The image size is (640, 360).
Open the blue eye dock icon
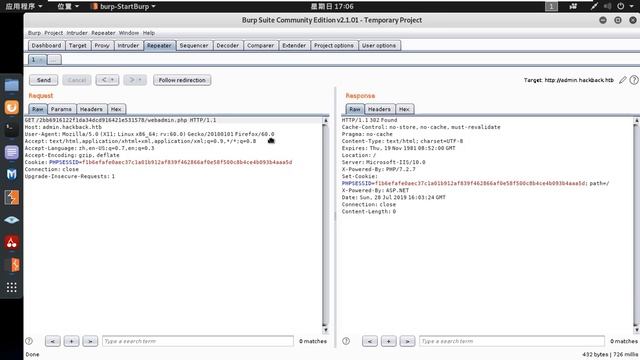(x=11, y=220)
